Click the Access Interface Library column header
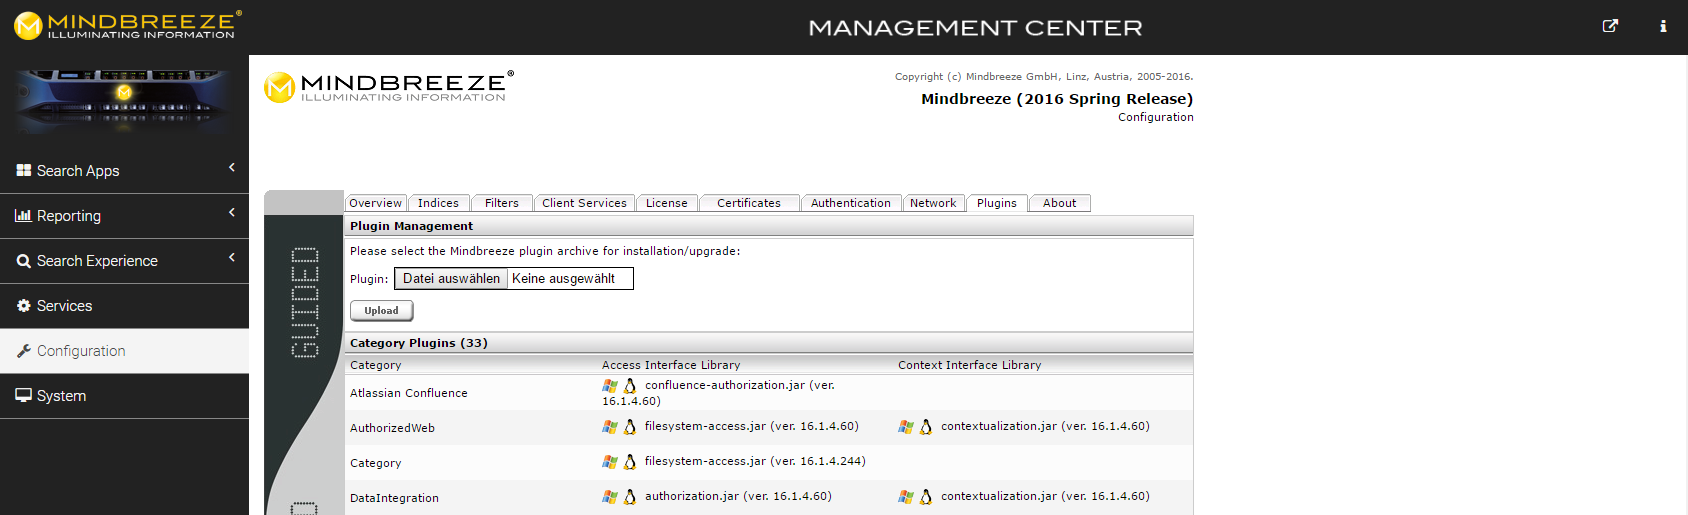This screenshot has height=515, width=1688. 671,365
